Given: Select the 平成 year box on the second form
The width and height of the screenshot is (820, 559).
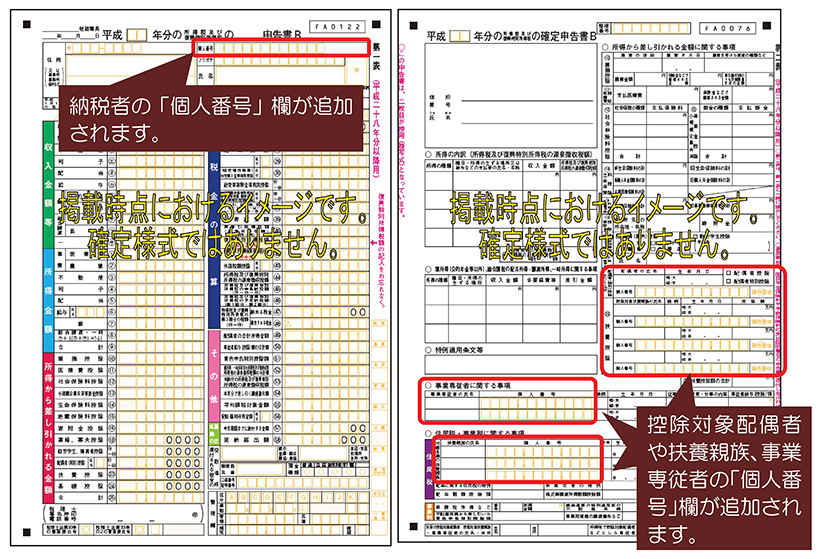Looking at the screenshot, I should [x=460, y=35].
